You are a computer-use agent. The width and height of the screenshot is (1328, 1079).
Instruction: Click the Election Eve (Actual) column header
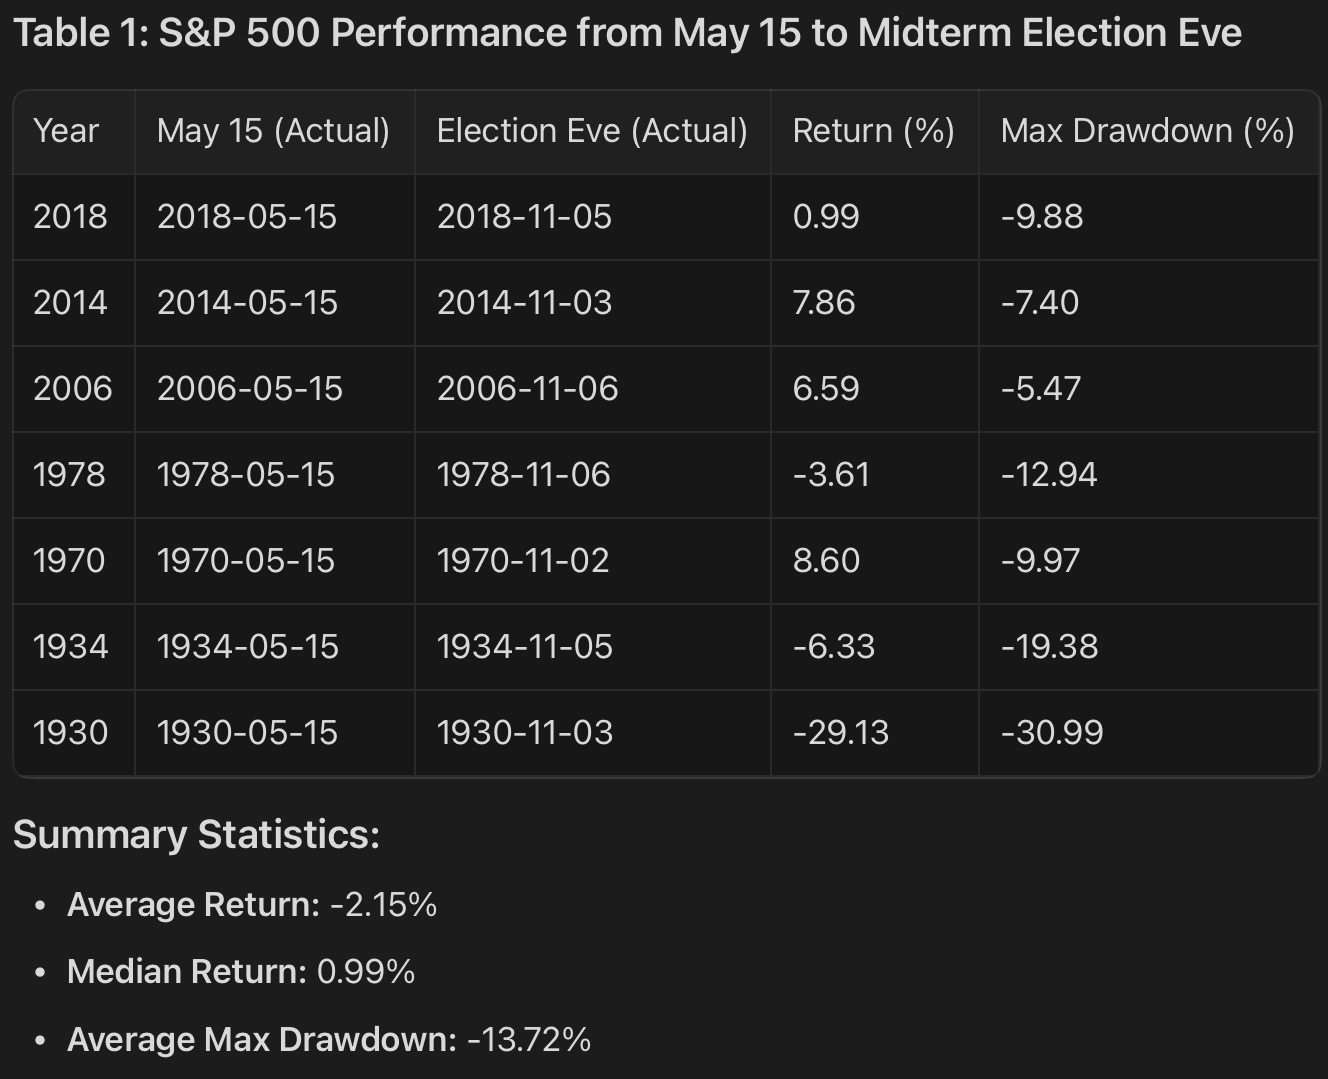click(x=592, y=131)
